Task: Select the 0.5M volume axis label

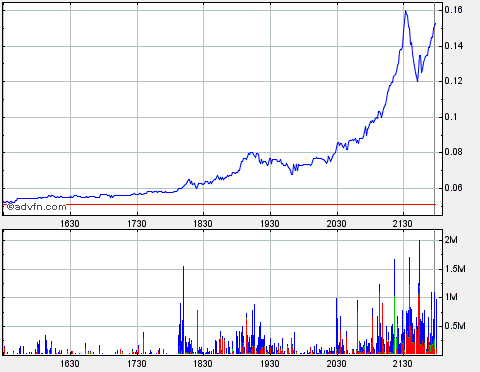Action: pos(455,326)
